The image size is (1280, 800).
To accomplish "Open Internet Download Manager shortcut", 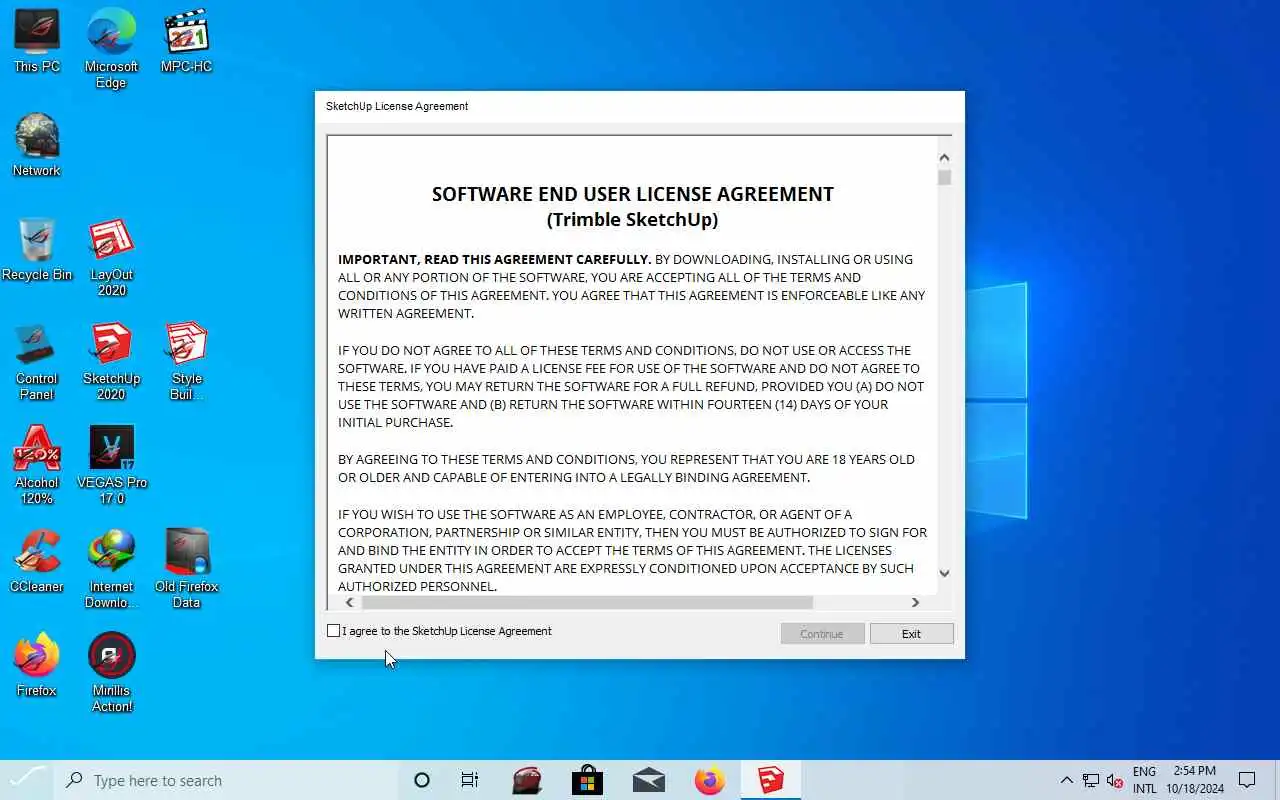I will pyautogui.click(x=111, y=569).
